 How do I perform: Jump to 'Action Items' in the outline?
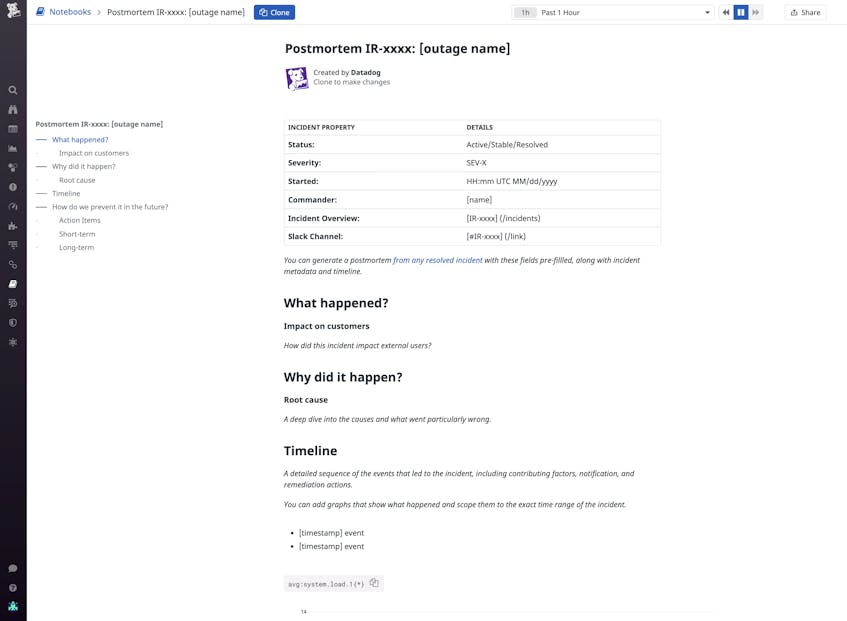(x=80, y=220)
